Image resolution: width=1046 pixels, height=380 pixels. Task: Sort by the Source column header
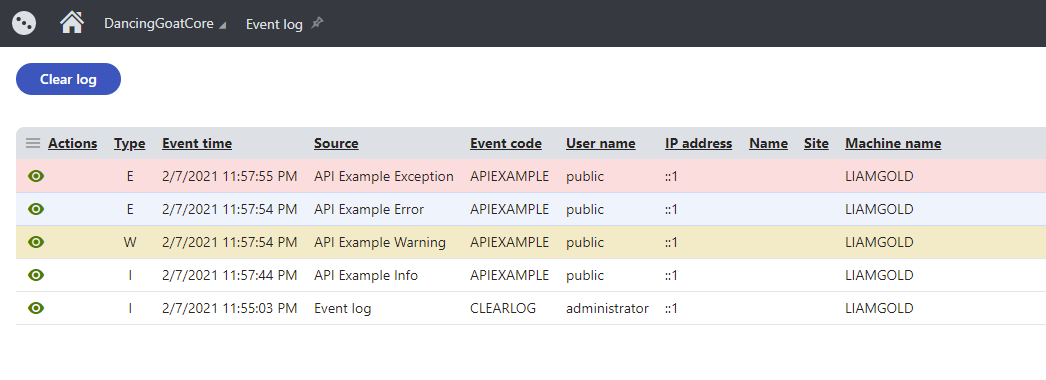pos(336,143)
